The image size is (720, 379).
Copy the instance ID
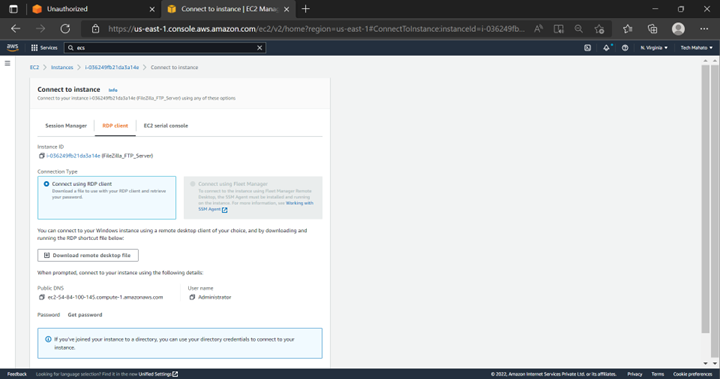click(41, 156)
